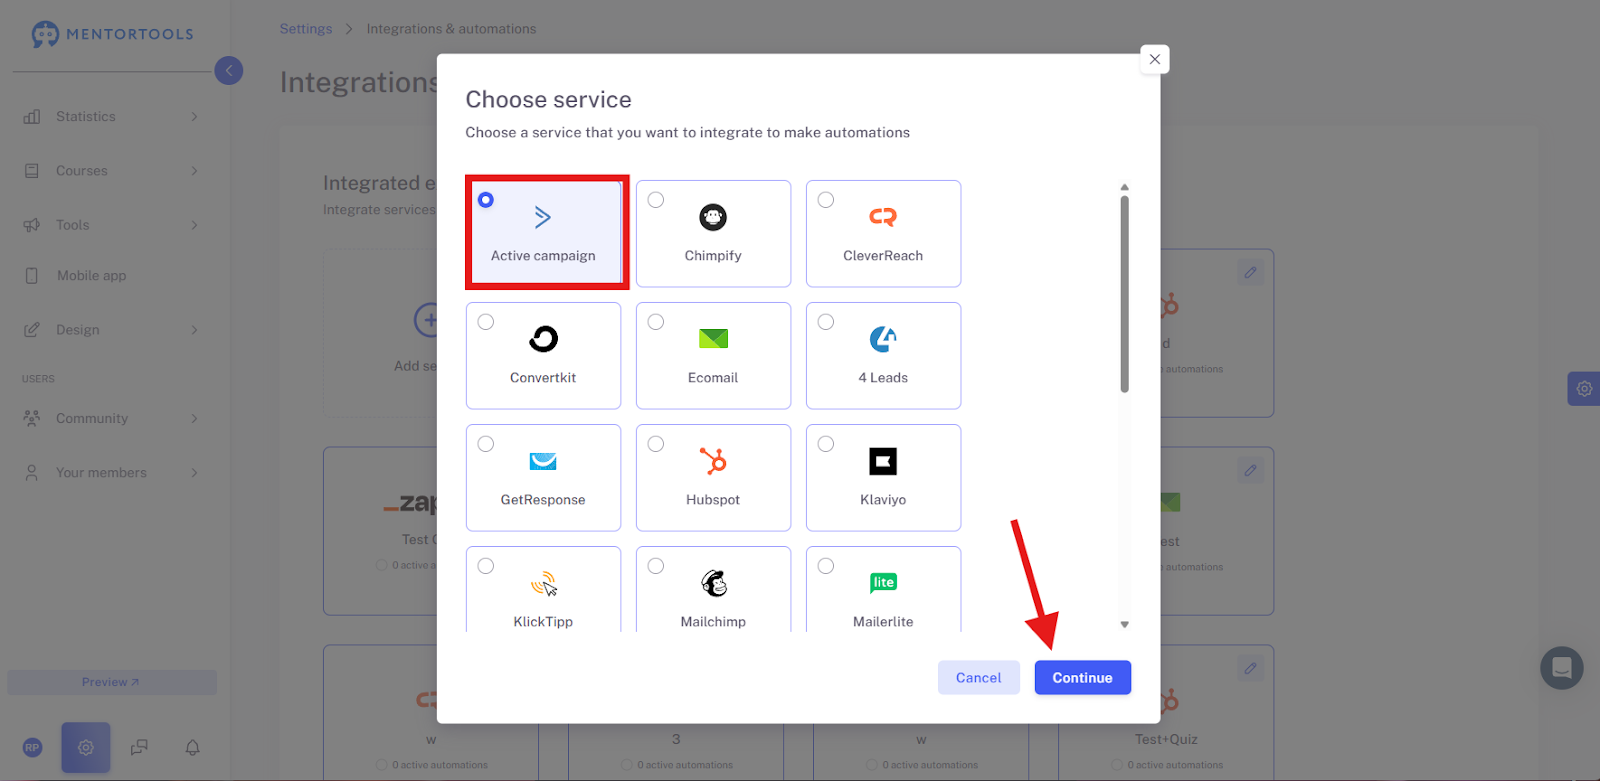Expand the Community chevron
The width and height of the screenshot is (1600, 781).
click(194, 419)
